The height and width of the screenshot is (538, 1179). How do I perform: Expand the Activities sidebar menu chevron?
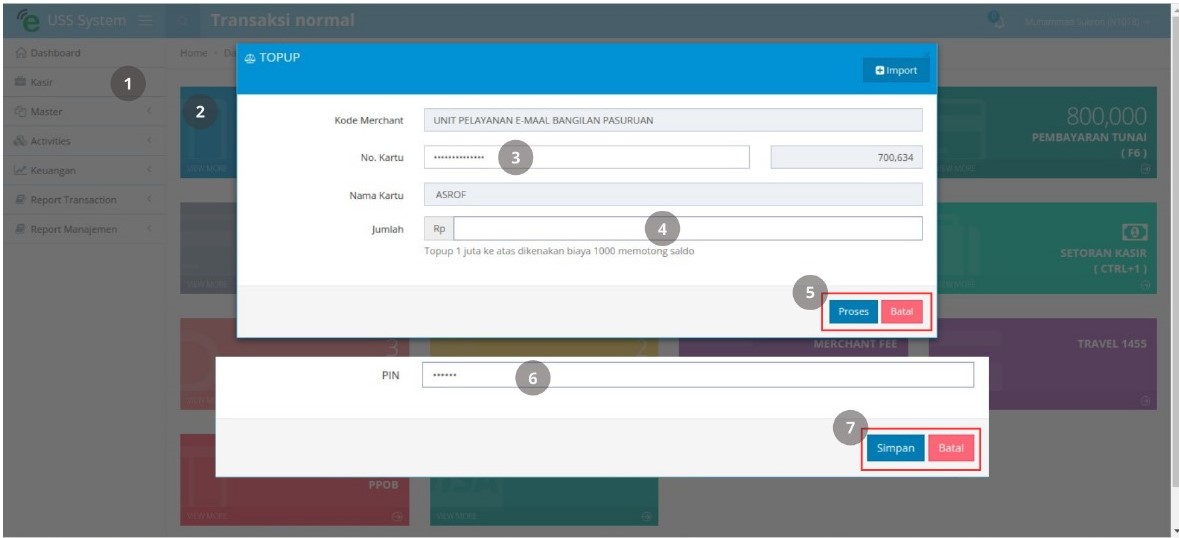[150, 141]
